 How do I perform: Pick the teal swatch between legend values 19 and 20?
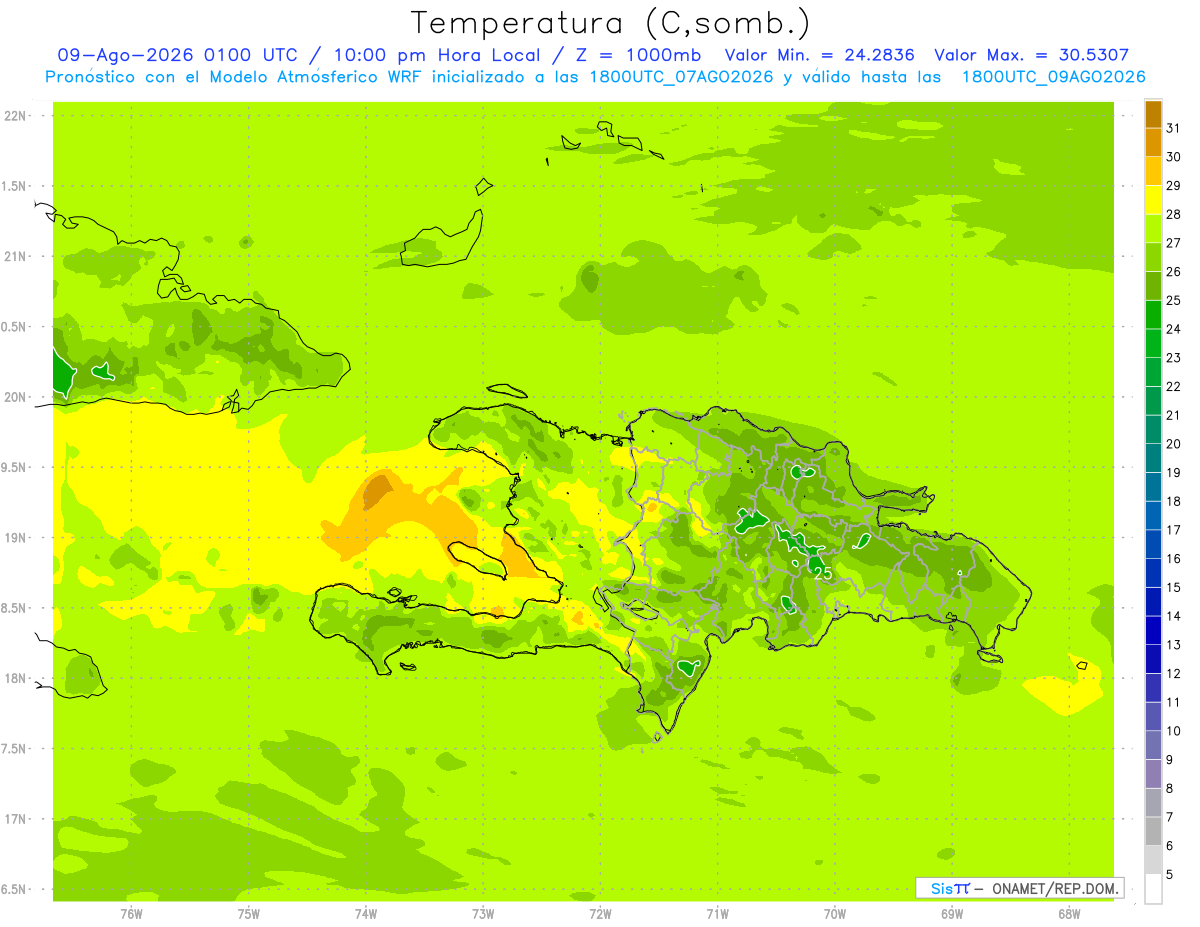coord(1153,458)
